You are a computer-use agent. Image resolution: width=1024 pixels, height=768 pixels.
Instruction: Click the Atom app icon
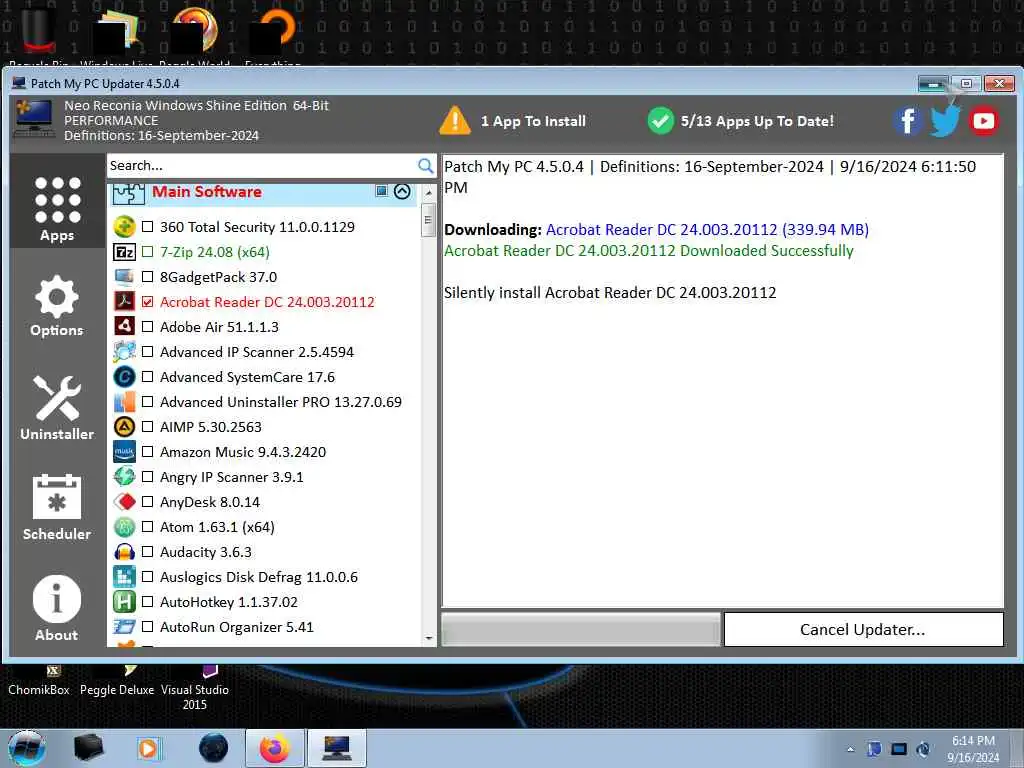pyautogui.click(x=124, y=527)
